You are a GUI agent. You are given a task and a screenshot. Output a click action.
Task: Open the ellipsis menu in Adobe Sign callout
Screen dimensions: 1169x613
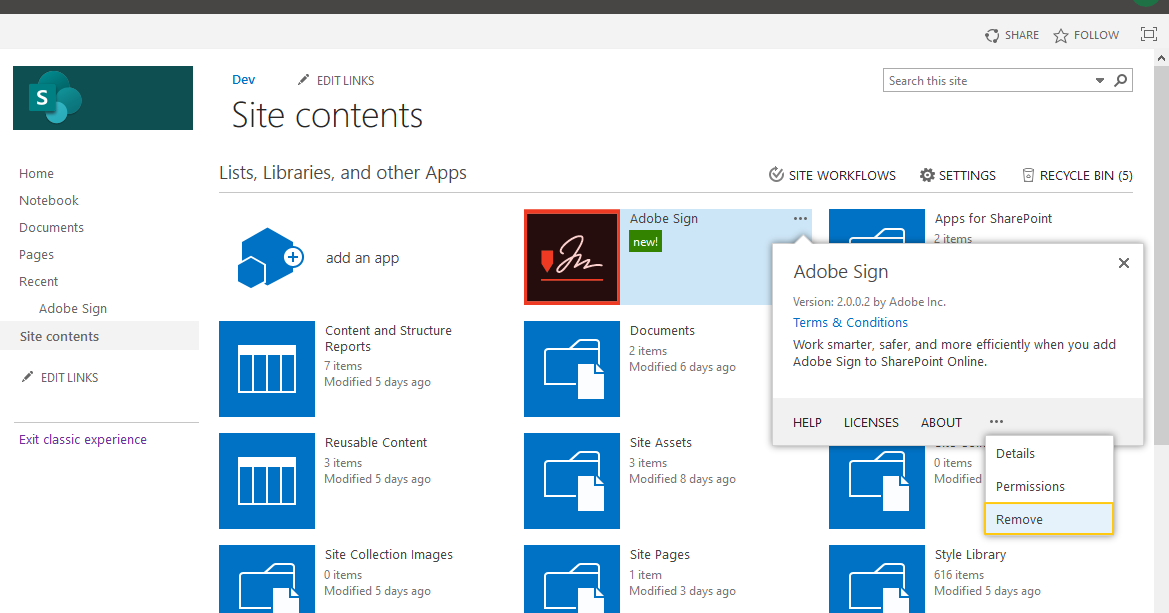996,422
